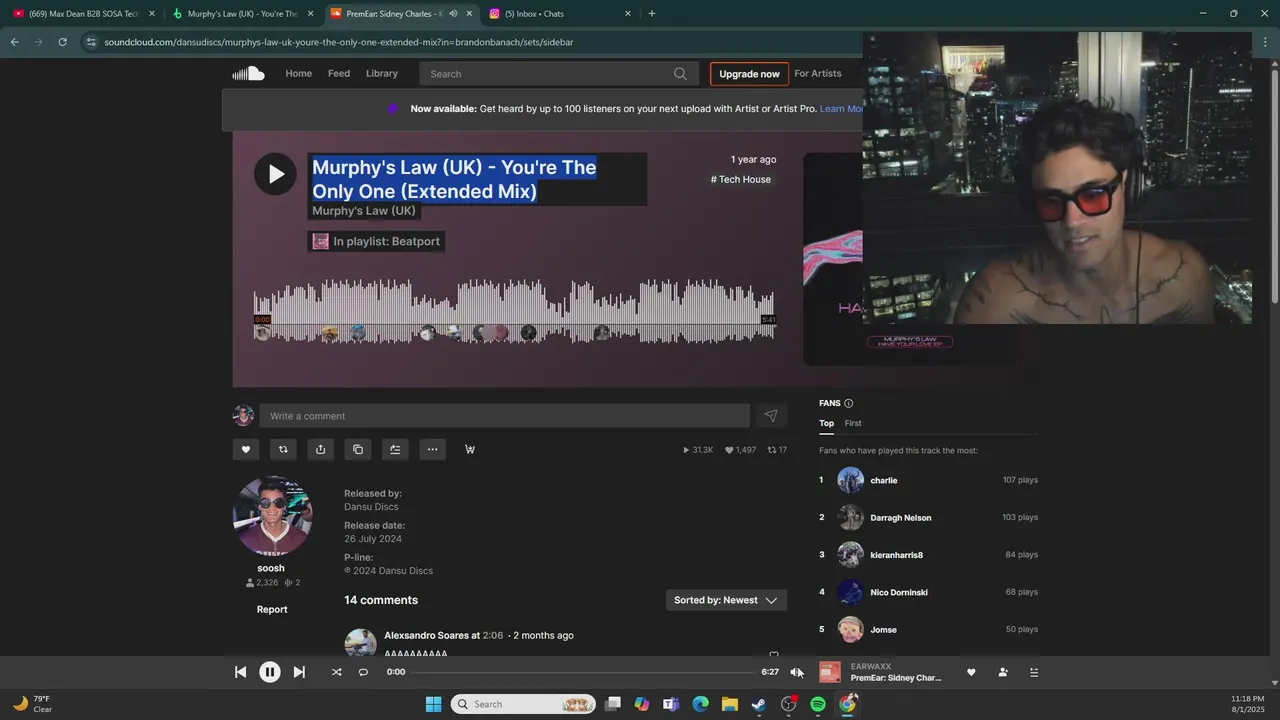Open the Tech House tag
Viewport: 1280px width, 720px height.
[x=741, y=179]
